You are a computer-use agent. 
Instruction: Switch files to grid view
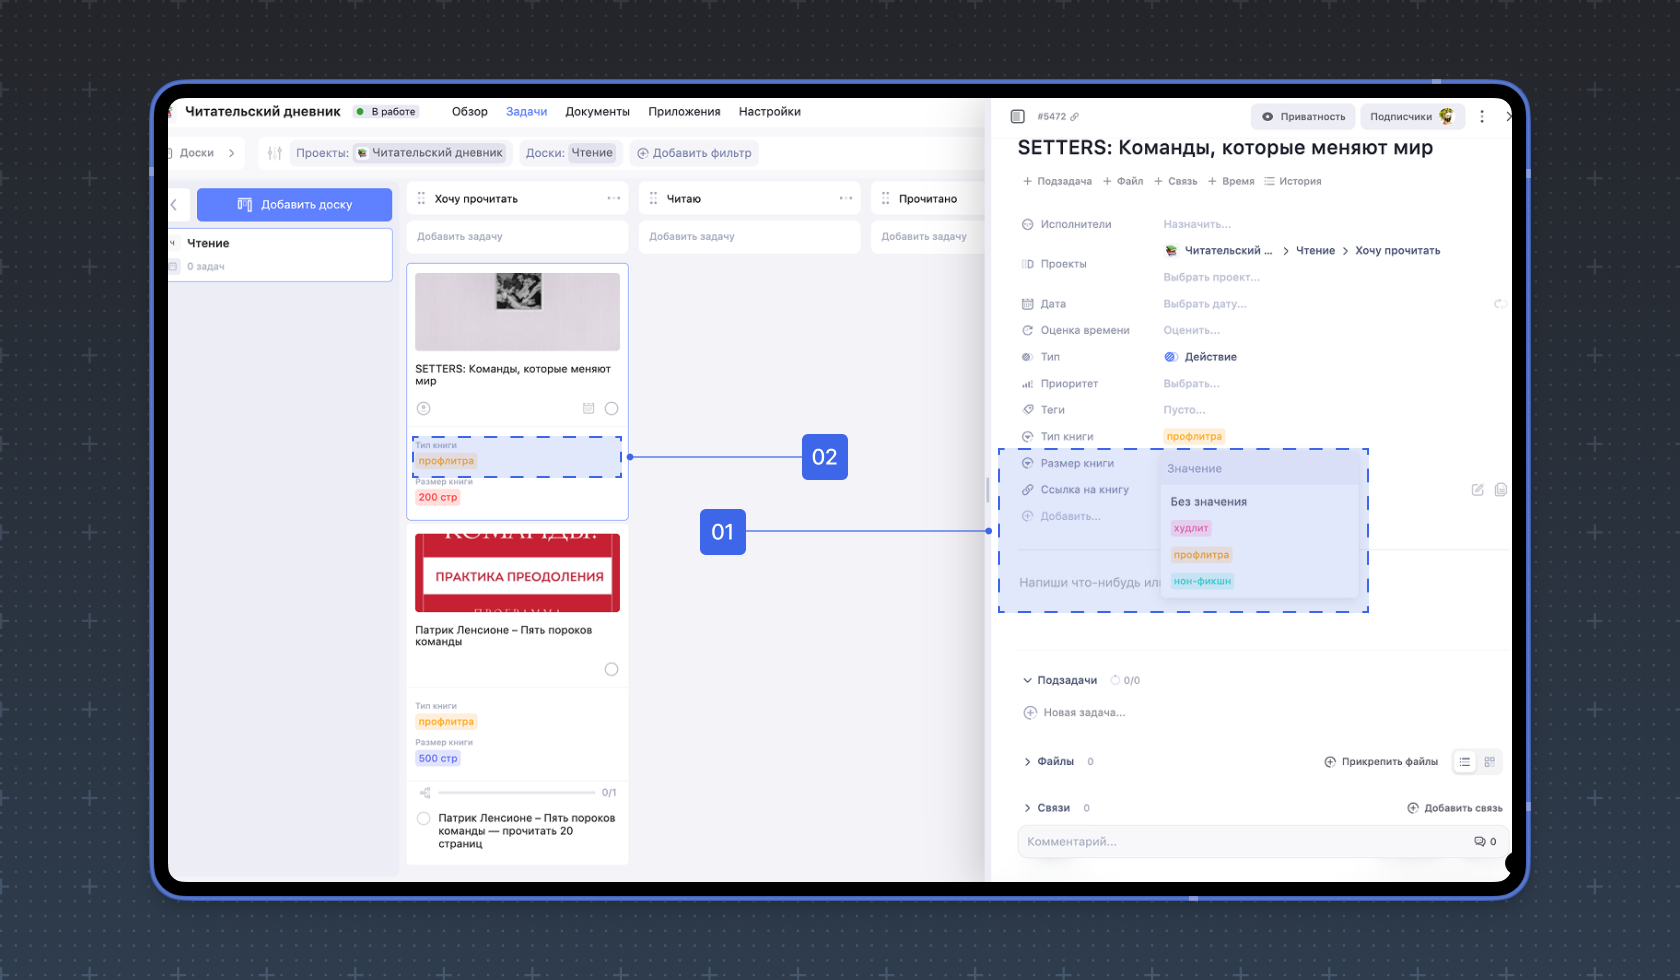(1489, 762)
